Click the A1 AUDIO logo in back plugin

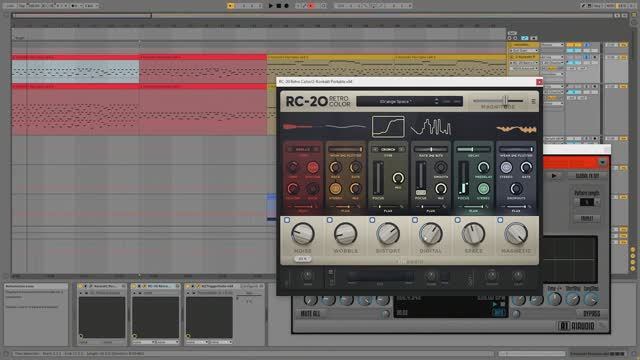tap(576, 326)
